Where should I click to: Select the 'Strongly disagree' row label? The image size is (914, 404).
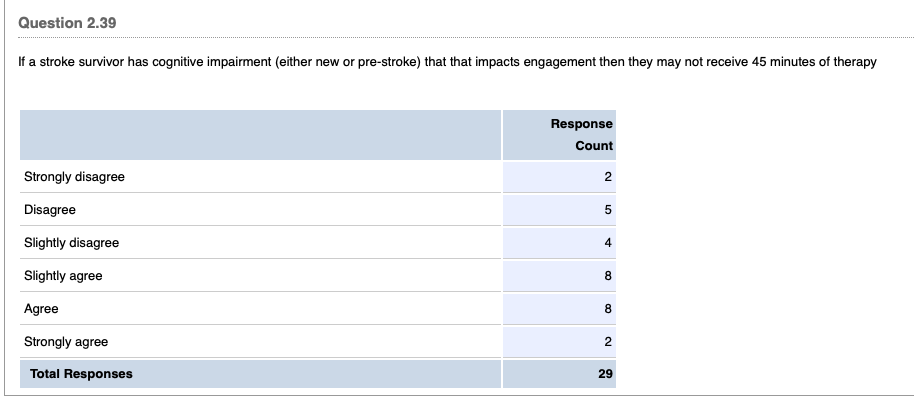coord(74,177)
